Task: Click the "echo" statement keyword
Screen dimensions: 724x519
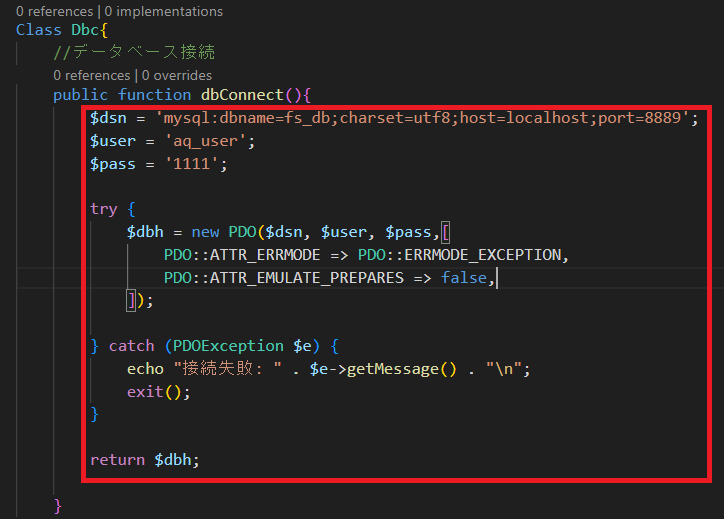Action: tap(145, 369)
